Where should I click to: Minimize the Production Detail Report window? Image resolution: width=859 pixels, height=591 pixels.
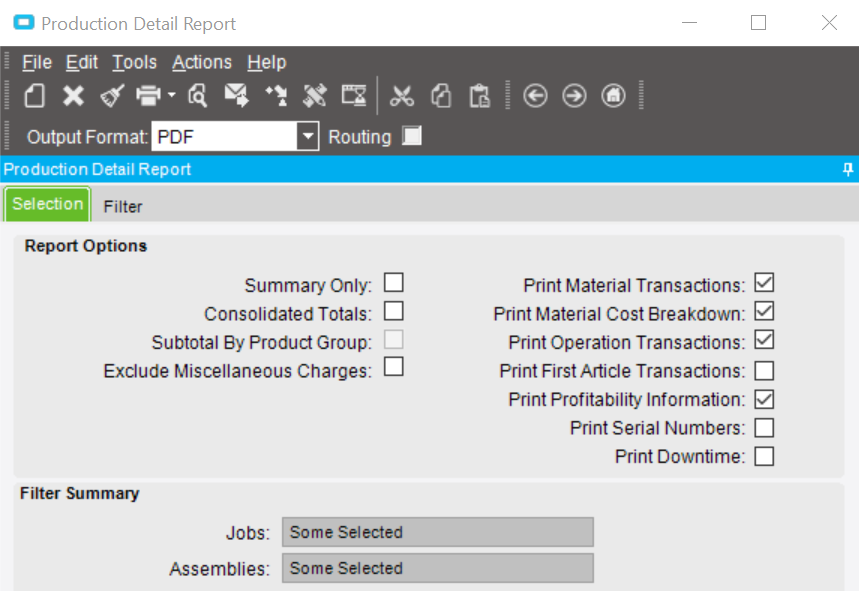coord(689,23)
